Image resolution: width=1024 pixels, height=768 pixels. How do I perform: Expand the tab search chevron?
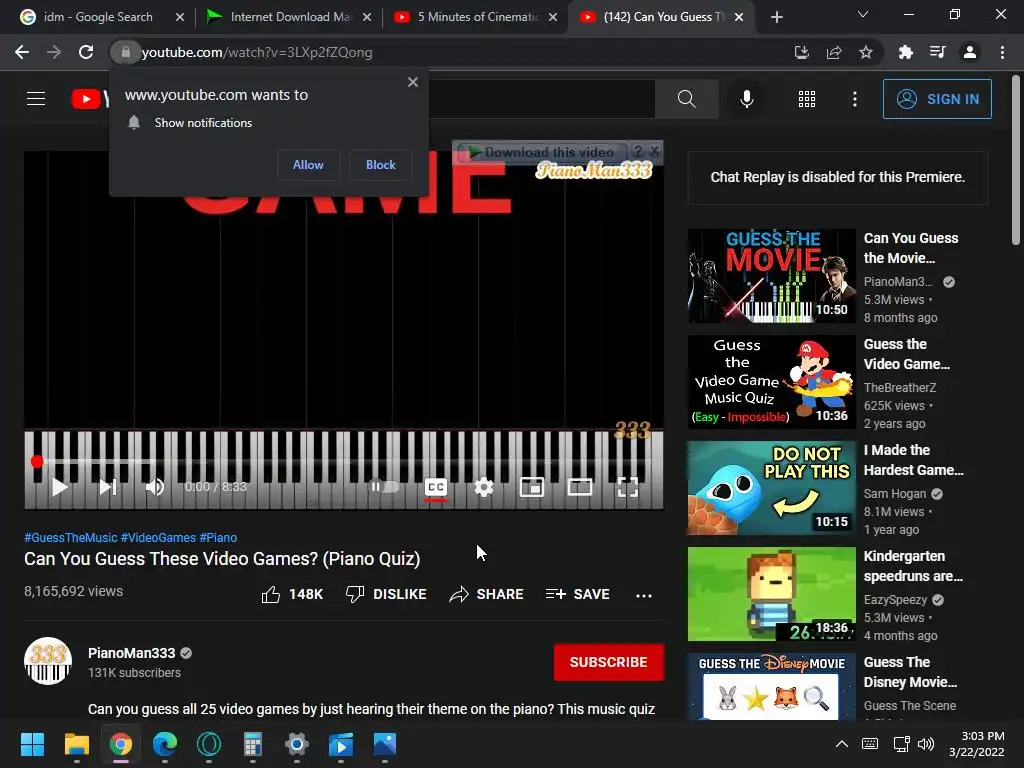862,14
